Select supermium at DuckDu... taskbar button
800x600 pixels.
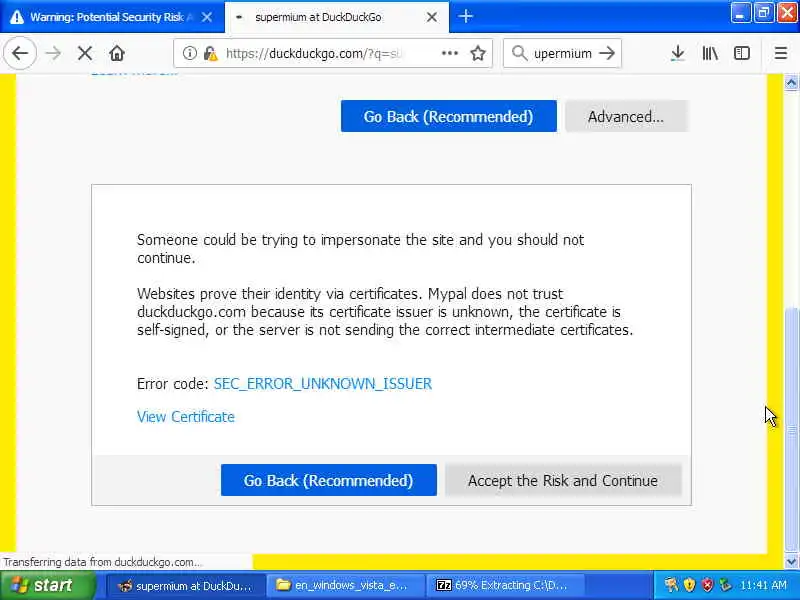(185, 585)
